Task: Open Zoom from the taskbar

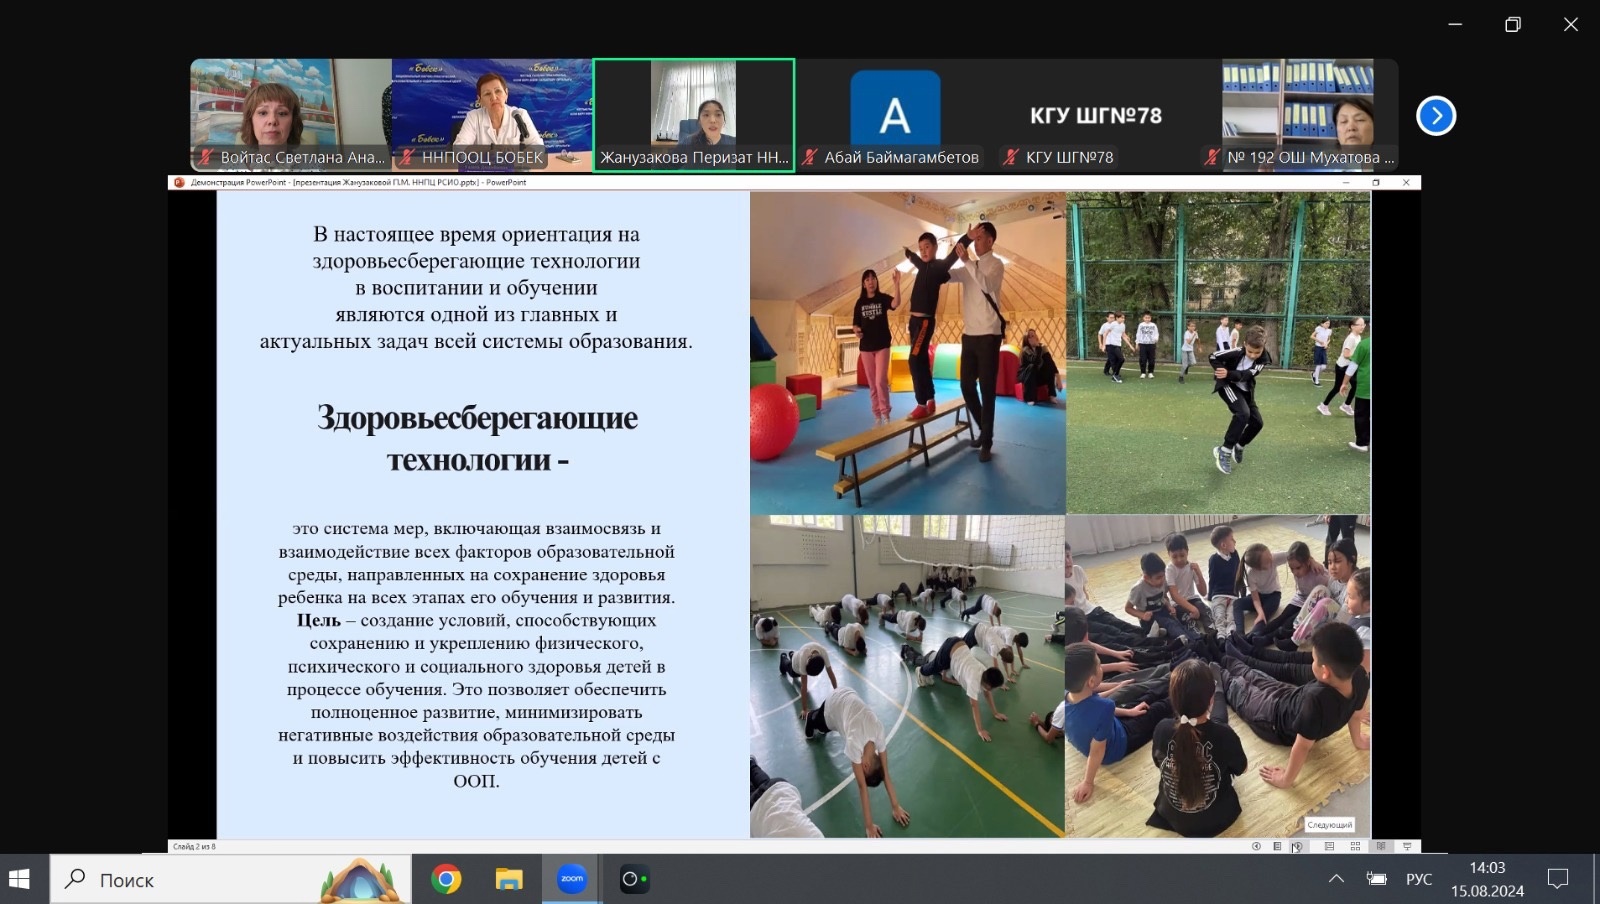Action: [572, 880]
